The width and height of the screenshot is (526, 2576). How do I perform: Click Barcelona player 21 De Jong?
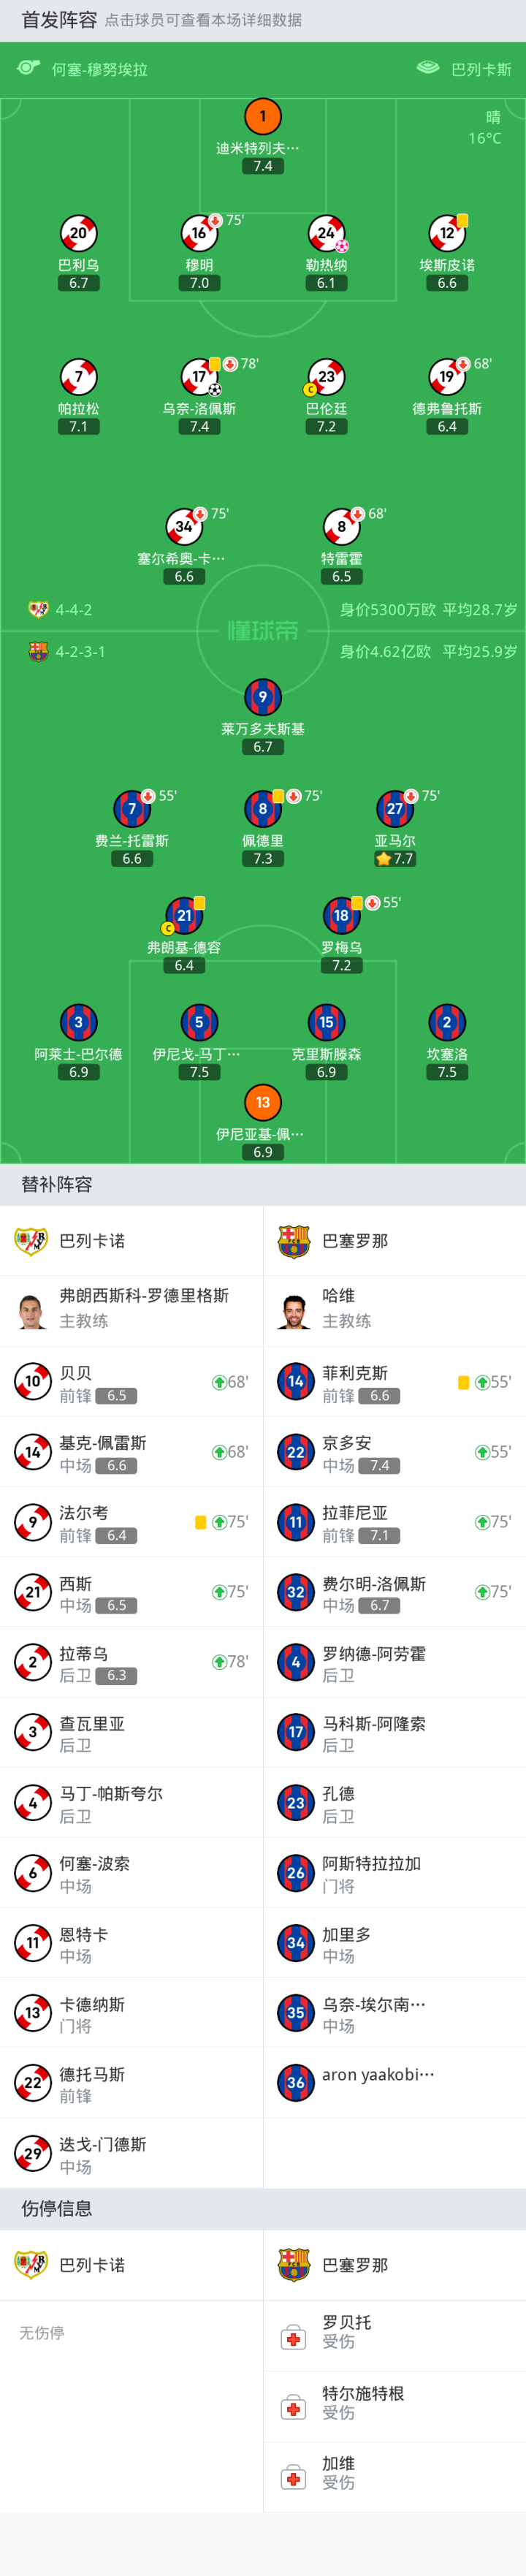[x=184, y=915]
